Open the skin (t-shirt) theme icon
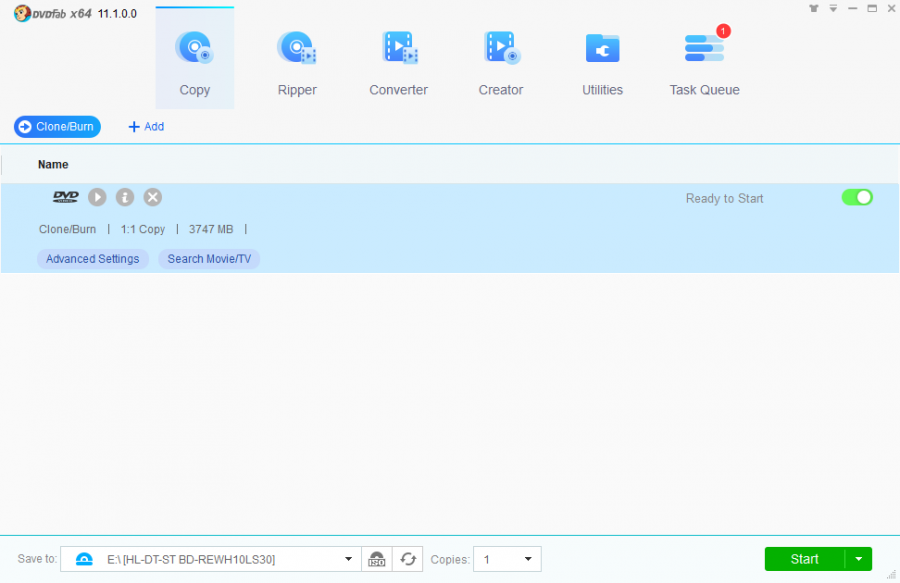 [x=814, y=8]
